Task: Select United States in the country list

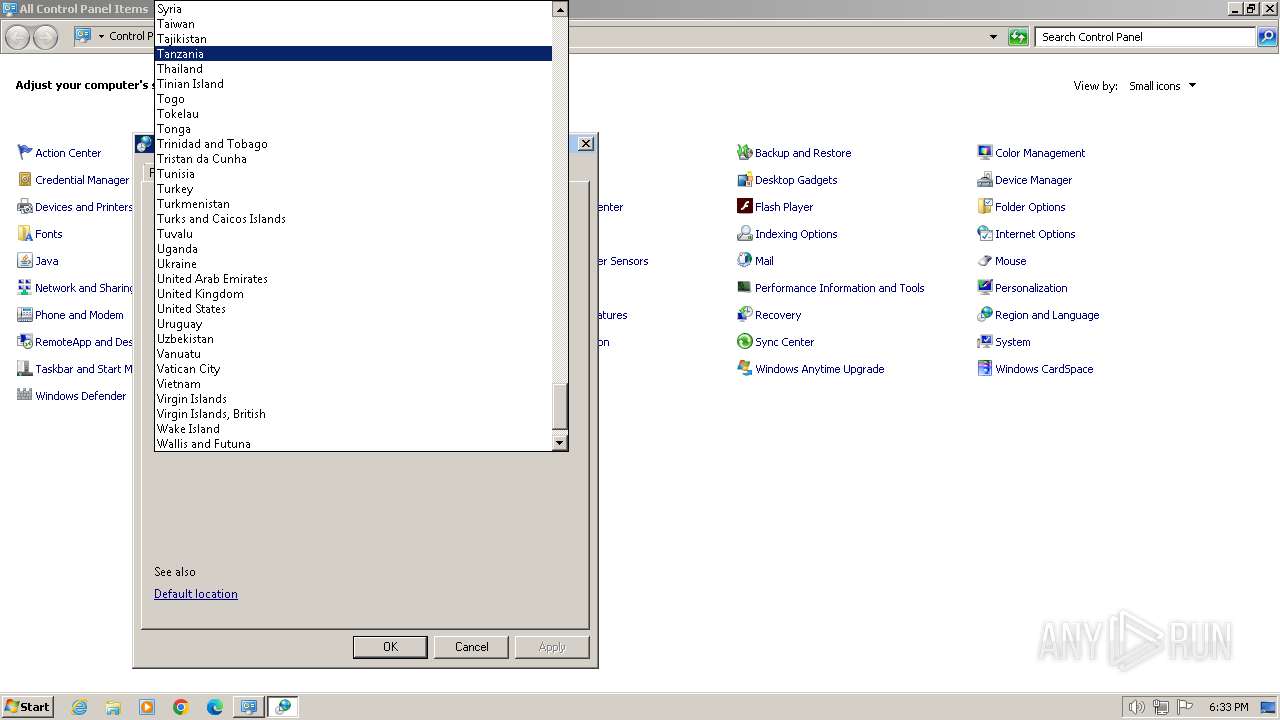Action: coord(353,309)
